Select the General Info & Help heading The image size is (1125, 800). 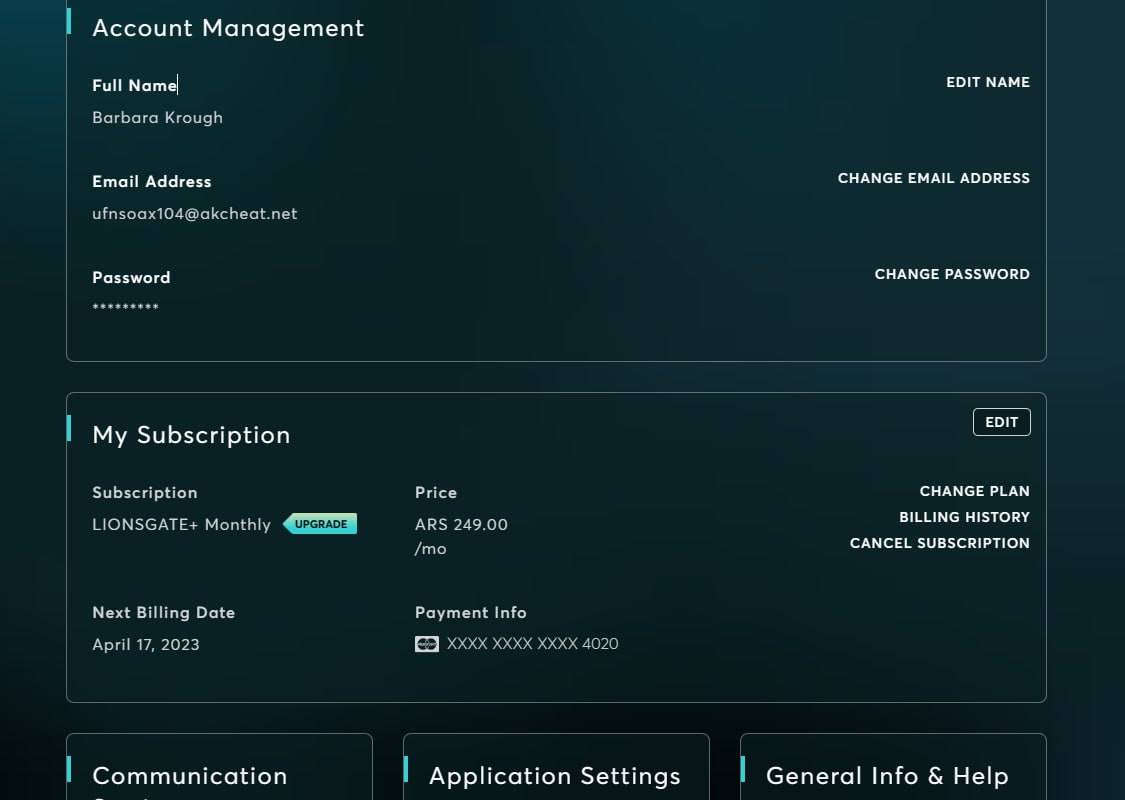point(886,776)
